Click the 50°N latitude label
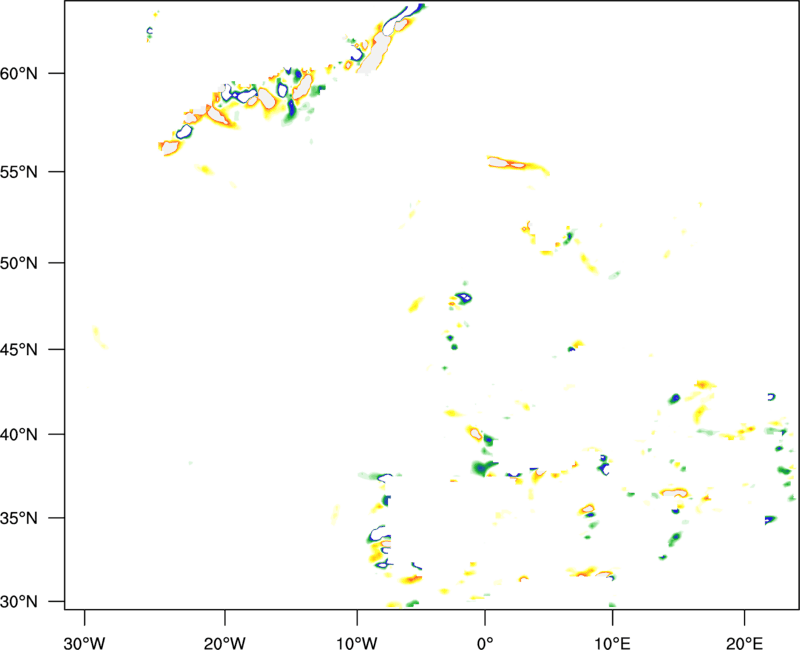800x650 pixels. point(19,263)
